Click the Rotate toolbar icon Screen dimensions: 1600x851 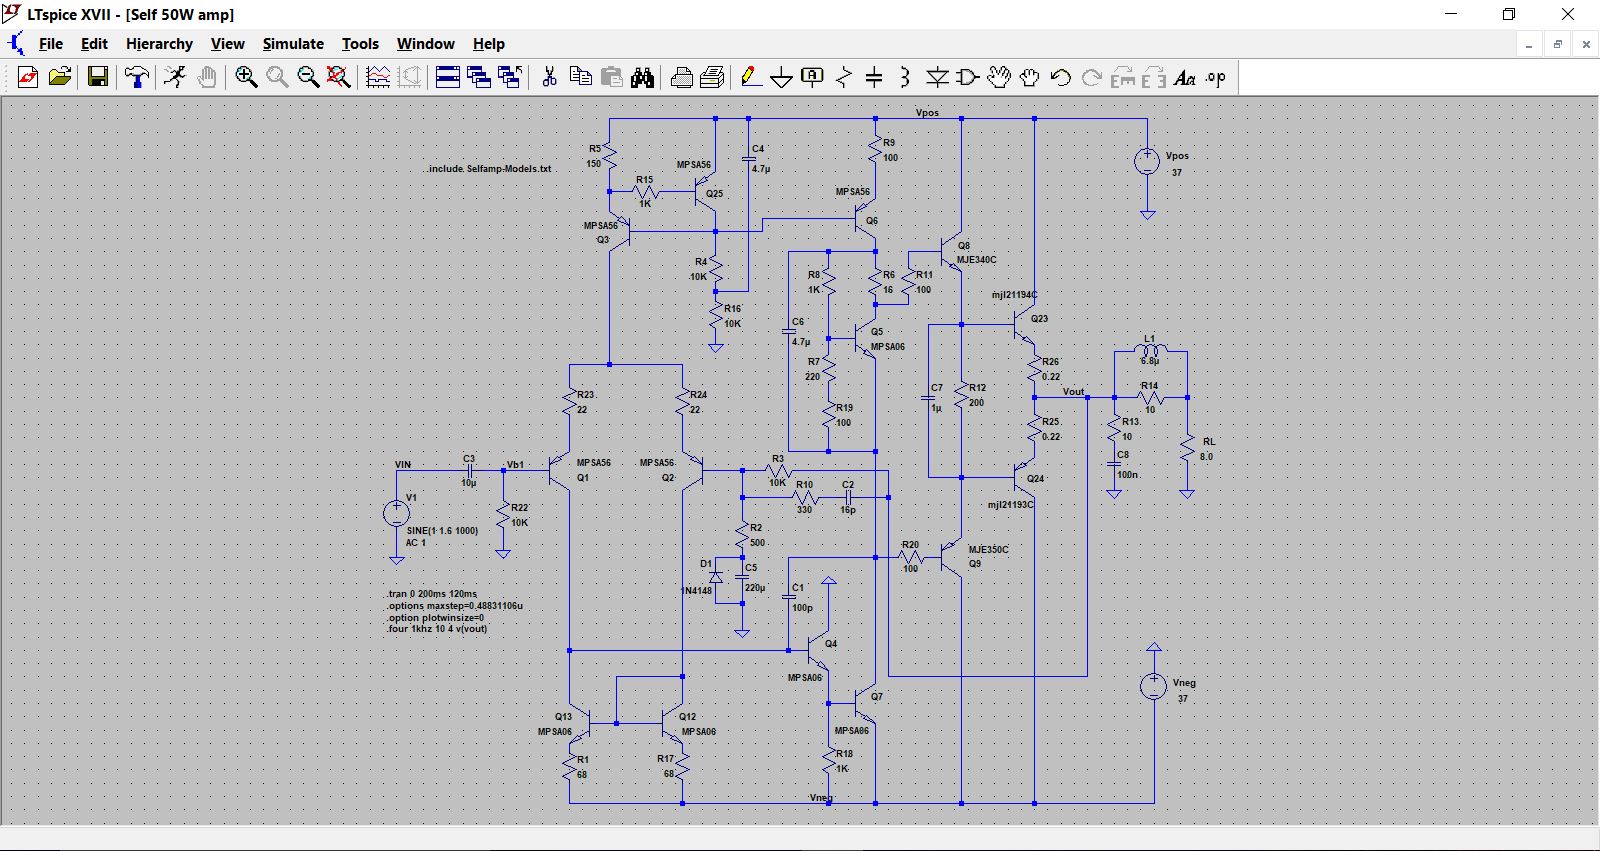click(1123, 77)
